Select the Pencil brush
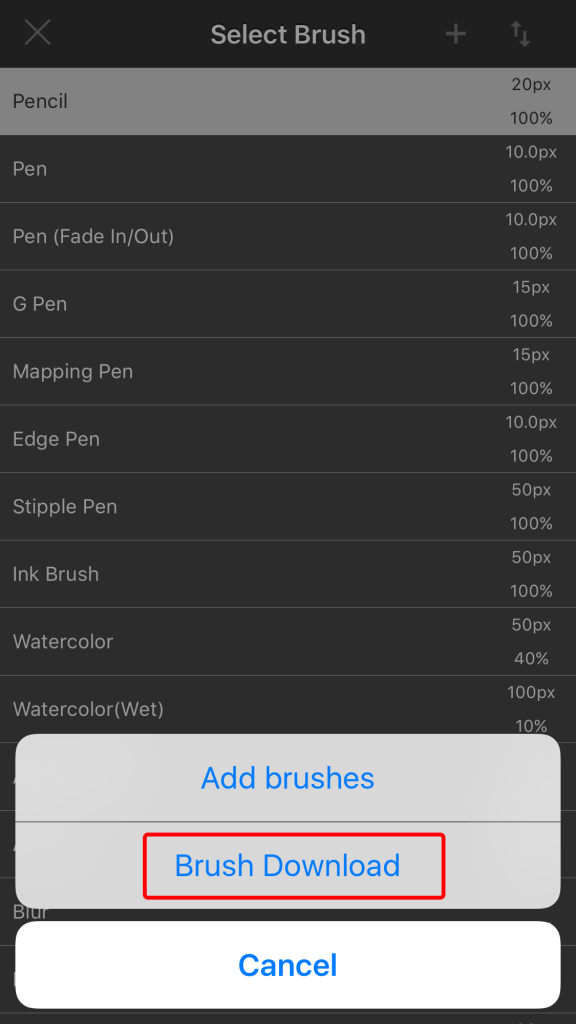Screen dimensions: 576x1024 pos(288,101)
